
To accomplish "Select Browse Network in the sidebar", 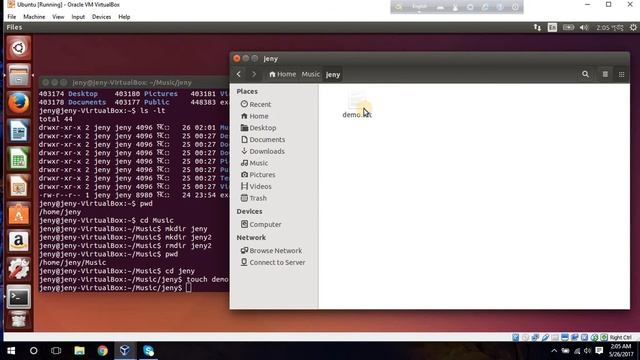I will pyautogui.click(x=271, y=251).
